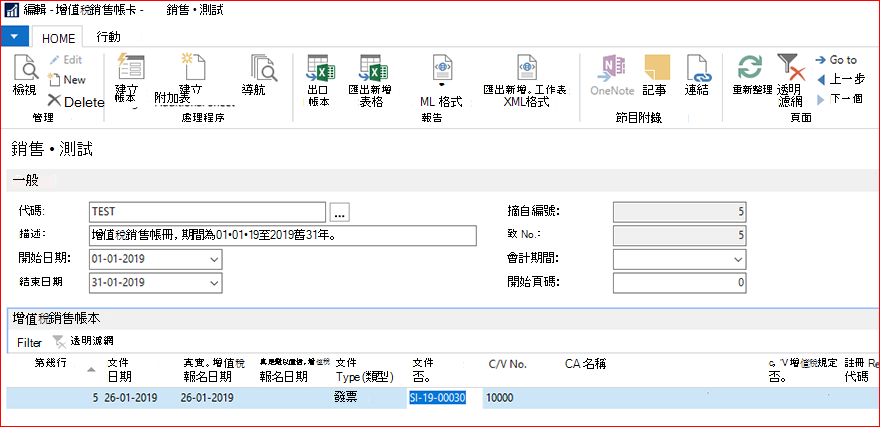The image size is (880, 427).
Task: Click the 記事 (Notes) sticky note icon
Action: point(657,68)
